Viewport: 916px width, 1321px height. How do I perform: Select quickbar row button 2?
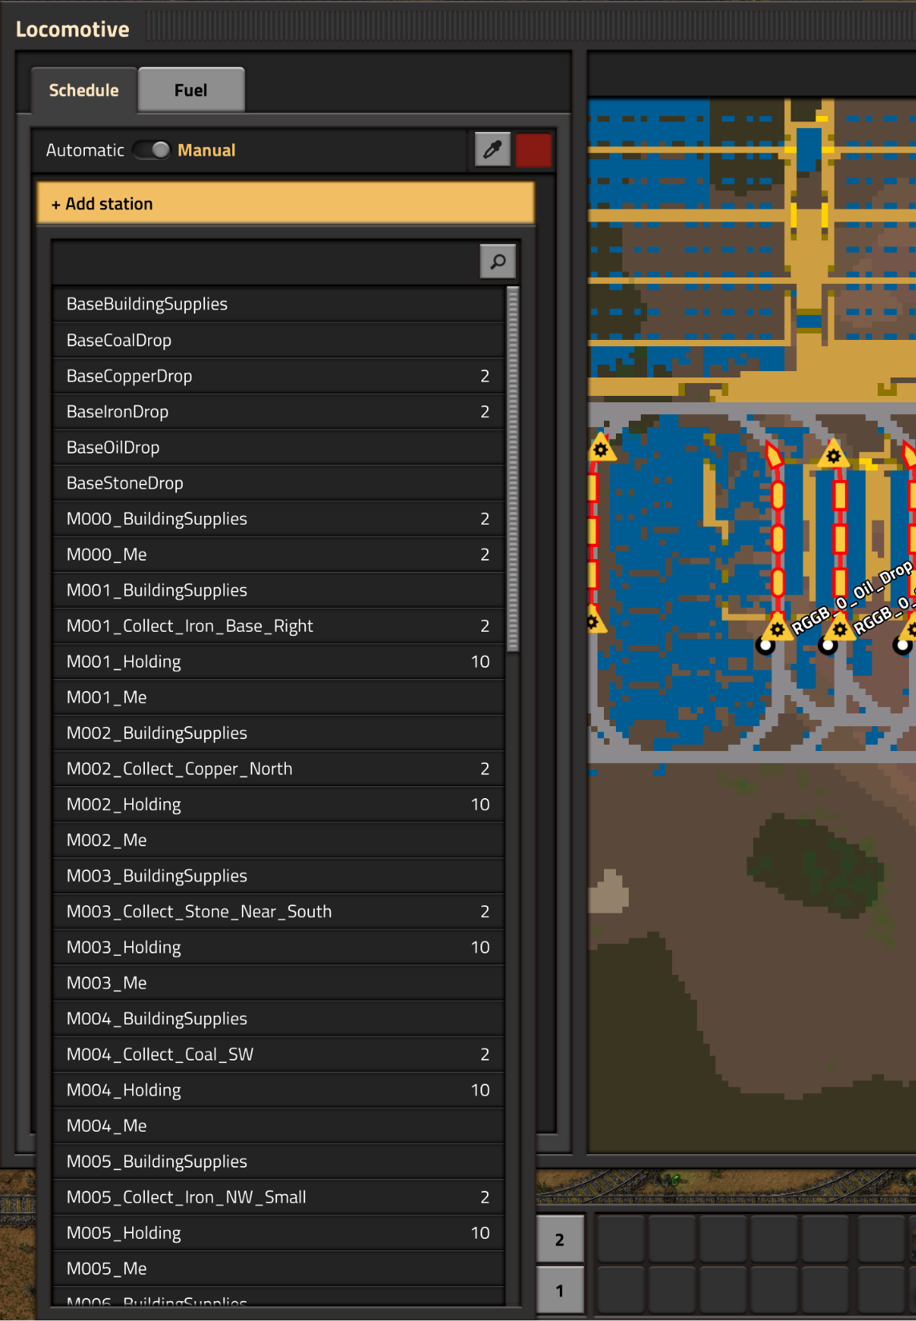pos(559,1240)
